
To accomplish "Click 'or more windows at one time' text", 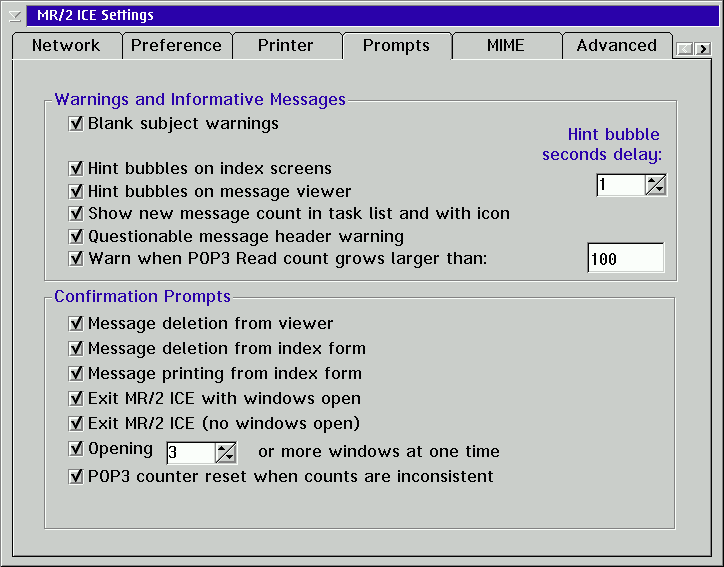I will 379,451.
